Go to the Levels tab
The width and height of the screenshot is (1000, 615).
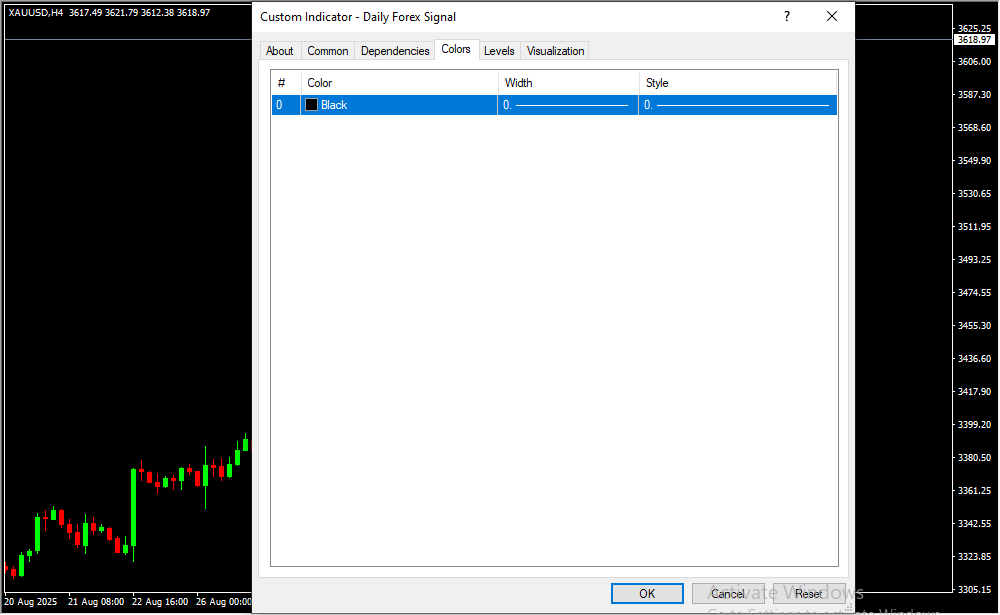tap(499, 51)
